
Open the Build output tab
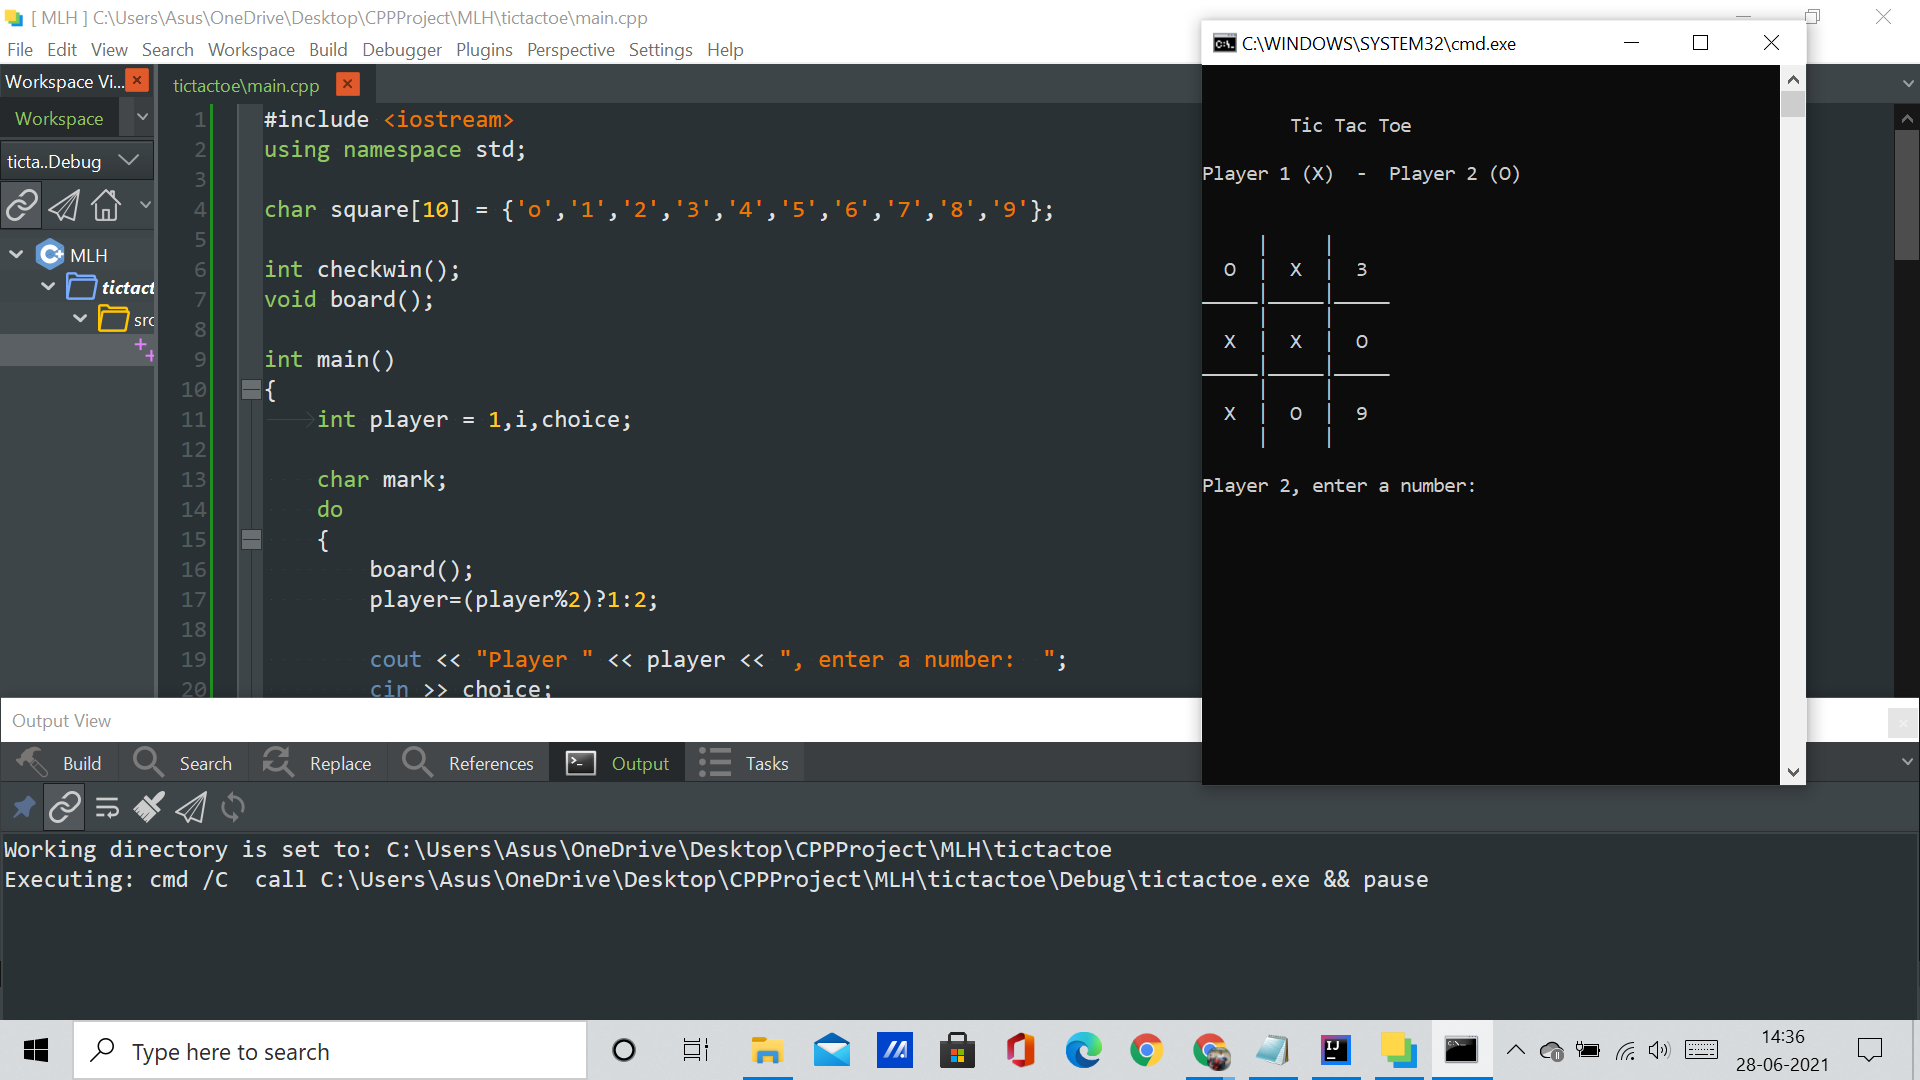click(x=60, y=763)
